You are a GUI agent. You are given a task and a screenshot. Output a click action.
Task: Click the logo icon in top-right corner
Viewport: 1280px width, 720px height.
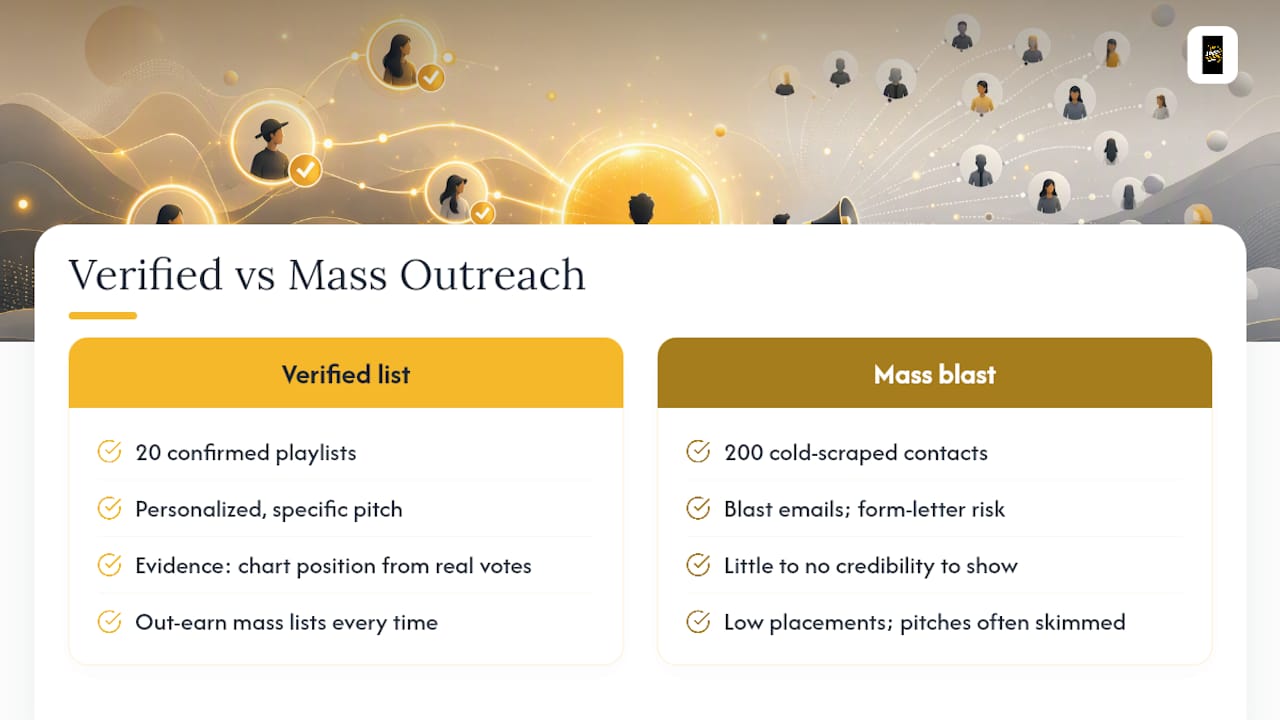(x=1212, y=54)
